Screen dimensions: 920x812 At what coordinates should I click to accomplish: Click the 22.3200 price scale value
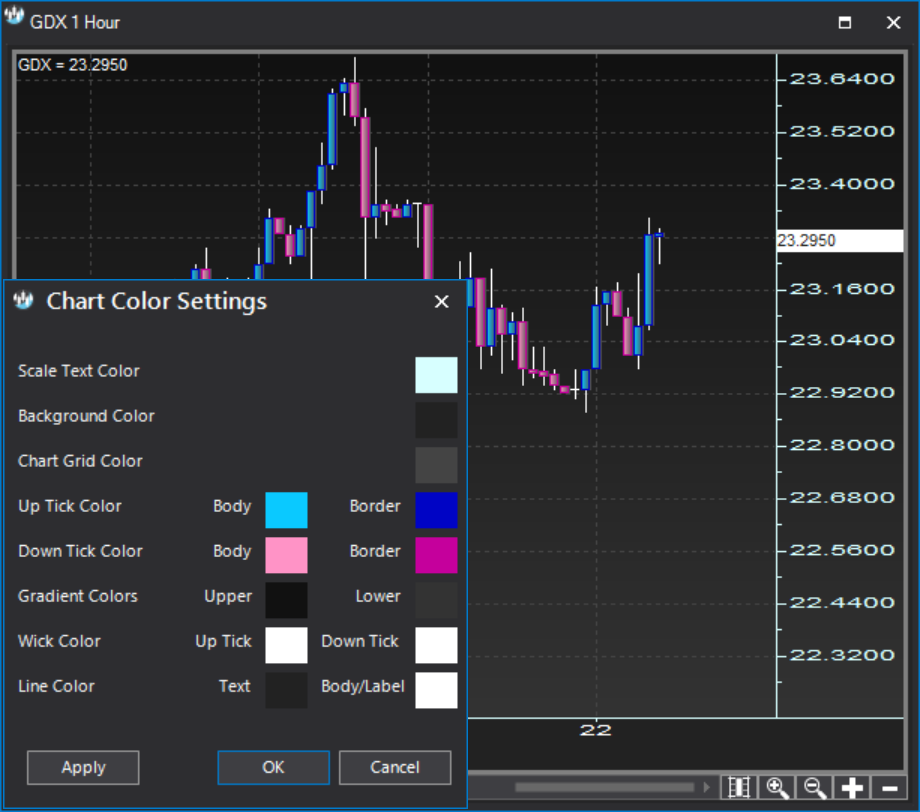point(842,655)
